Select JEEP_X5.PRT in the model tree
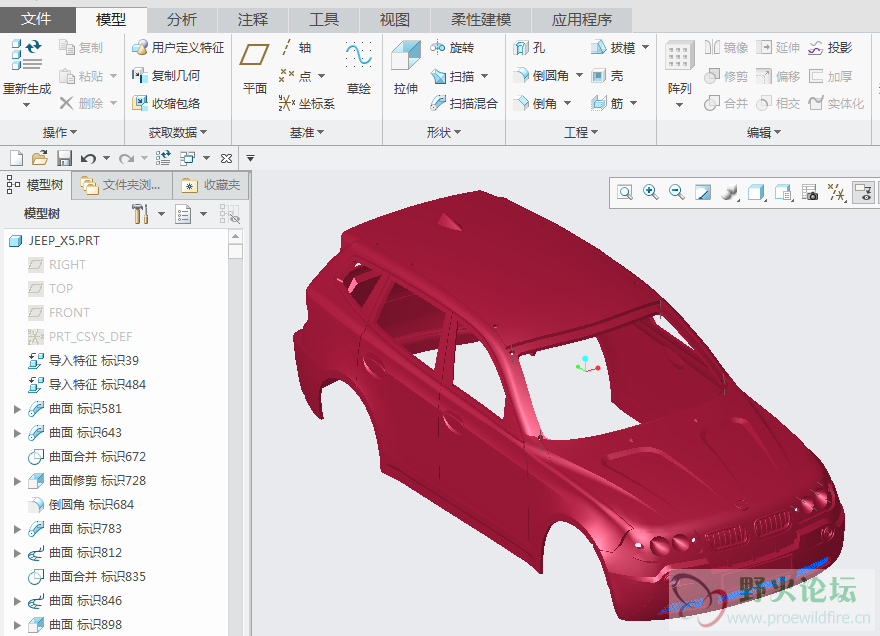 [x=54, y=241]
